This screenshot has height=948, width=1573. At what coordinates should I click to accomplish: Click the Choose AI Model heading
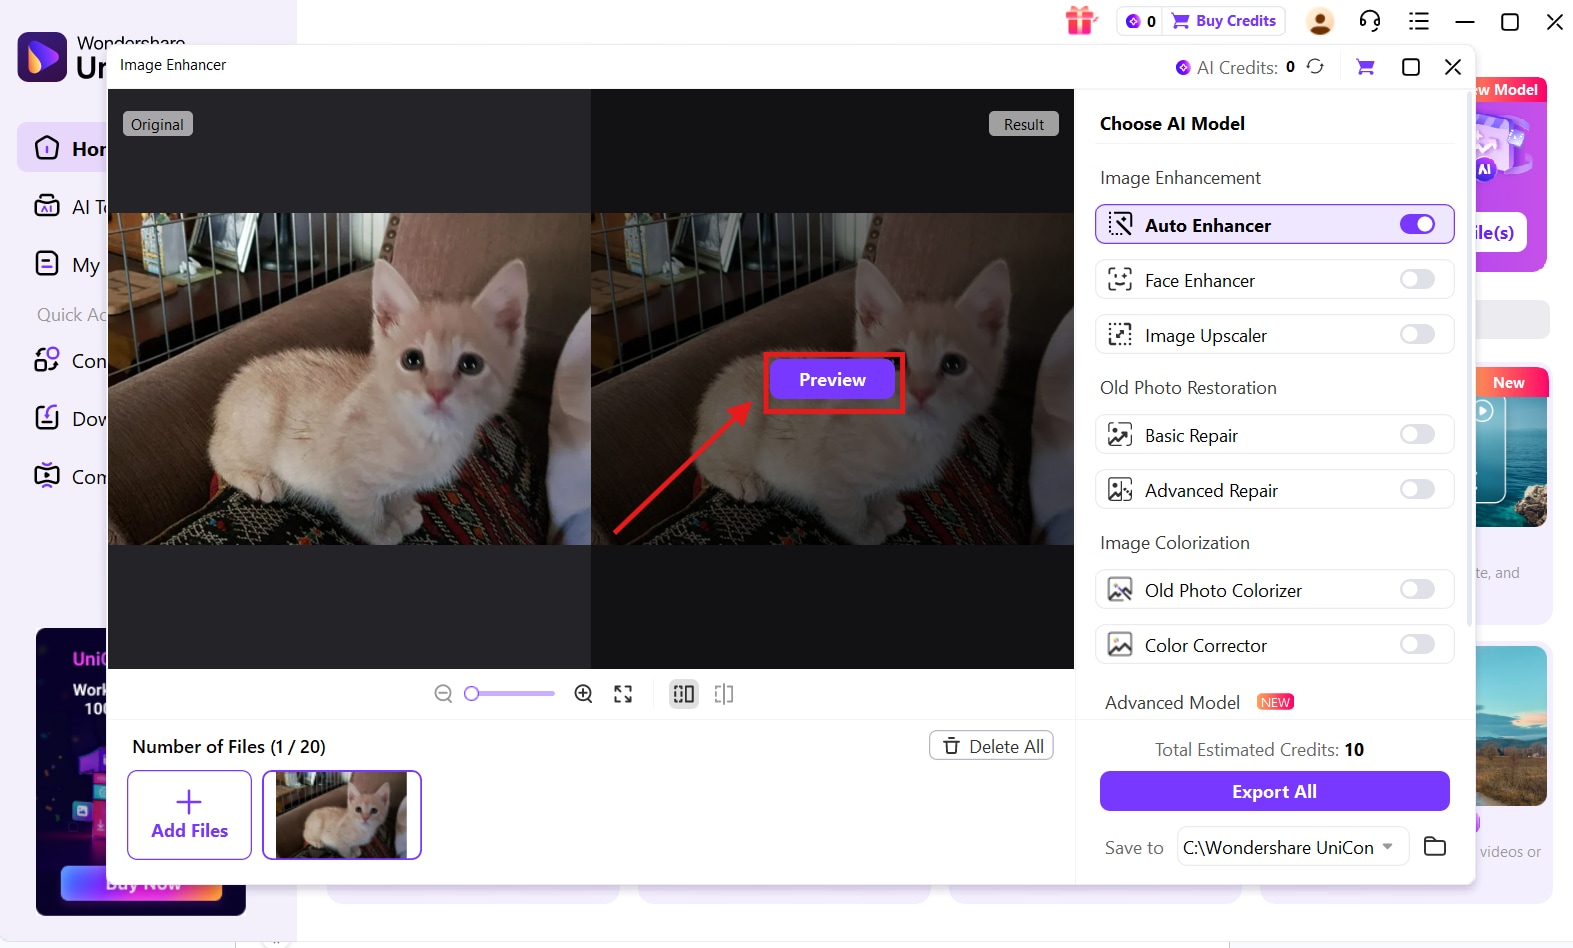(x=1172, y=124)
